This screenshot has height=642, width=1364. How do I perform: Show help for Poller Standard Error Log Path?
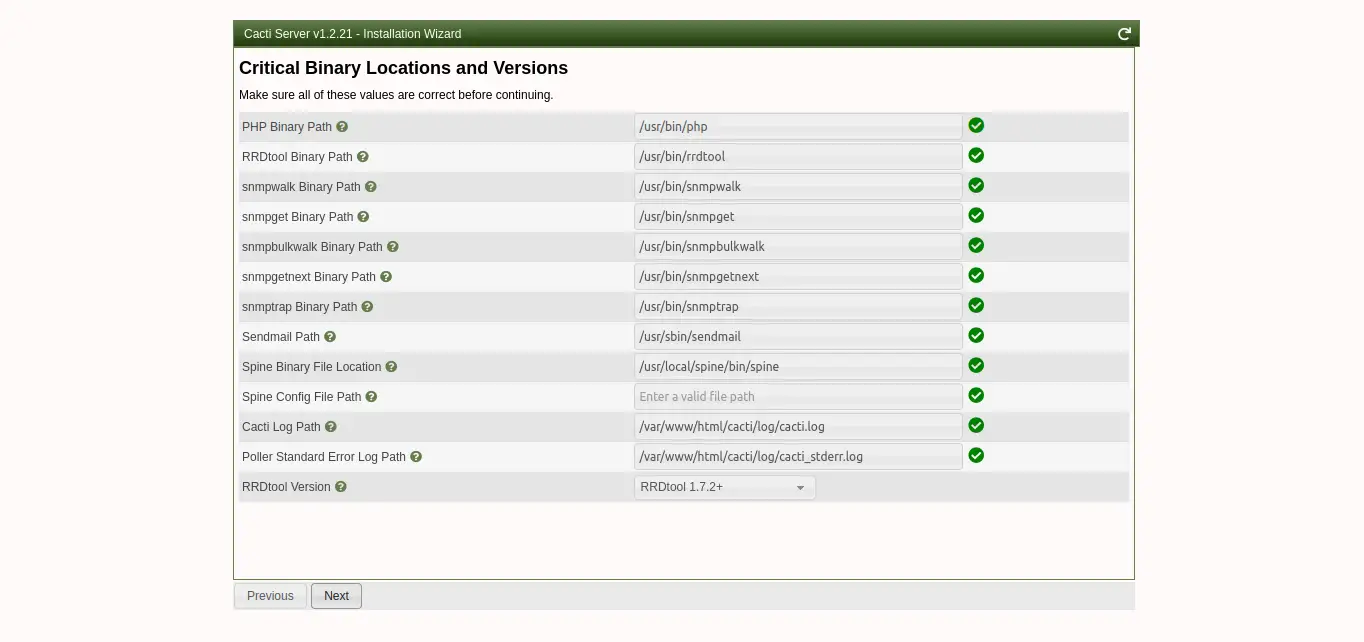coord(416,457)
